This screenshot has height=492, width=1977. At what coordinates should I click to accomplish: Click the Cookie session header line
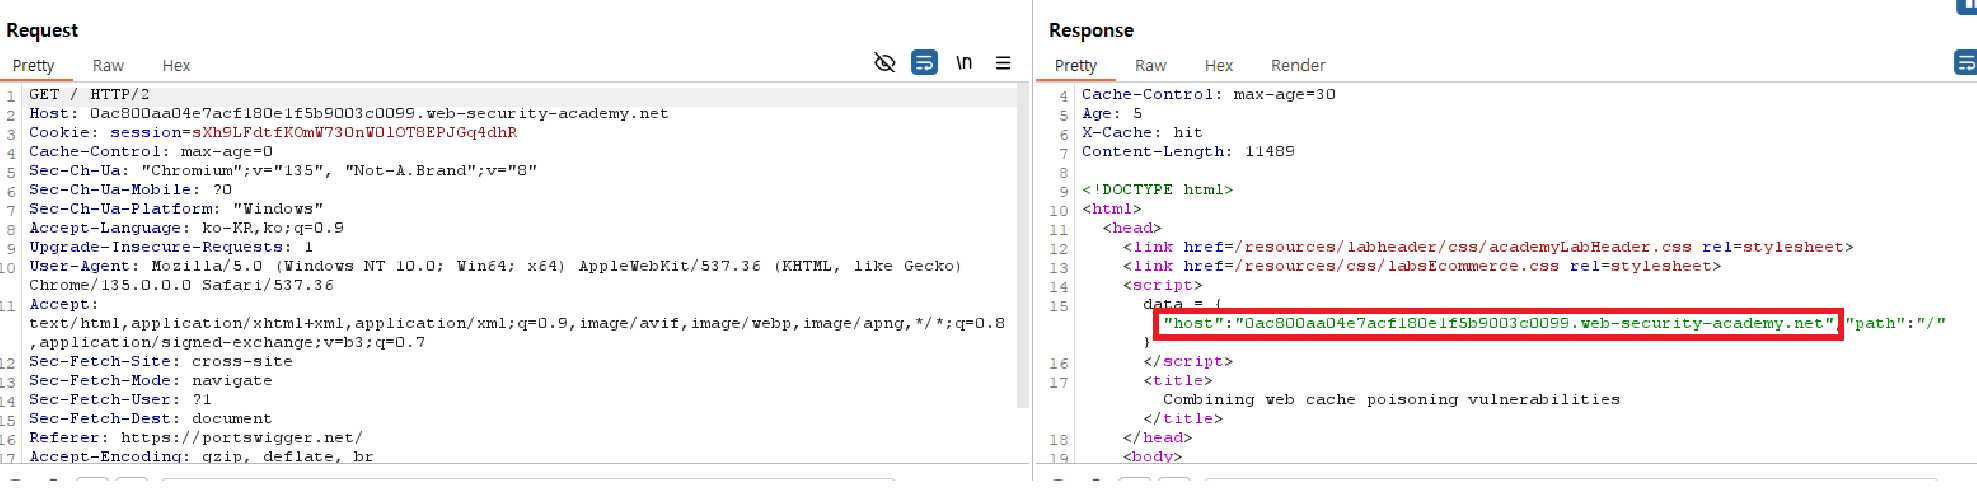coord(273,132)
